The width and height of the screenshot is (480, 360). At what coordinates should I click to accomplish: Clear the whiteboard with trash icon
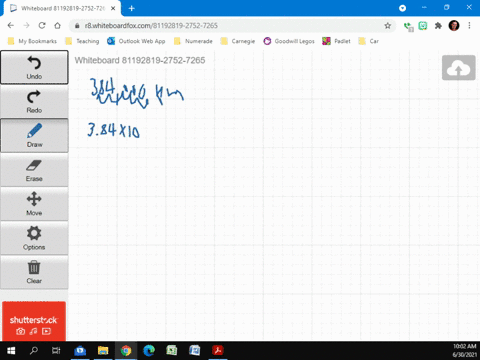pos(34,272)
